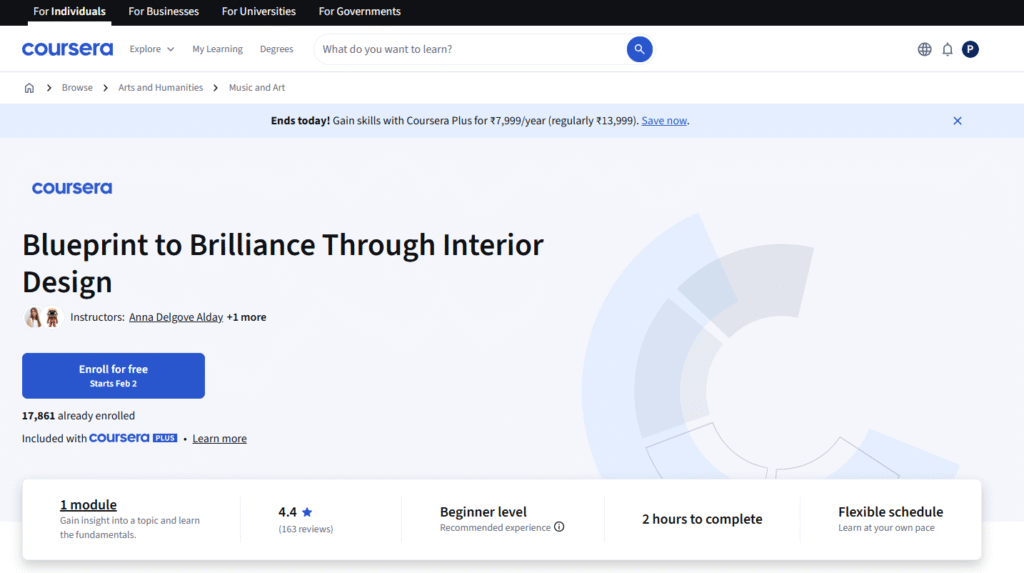Go to the home breadcrumb icon
Screen dimensions: 1024x573
(x=29, y=88)
